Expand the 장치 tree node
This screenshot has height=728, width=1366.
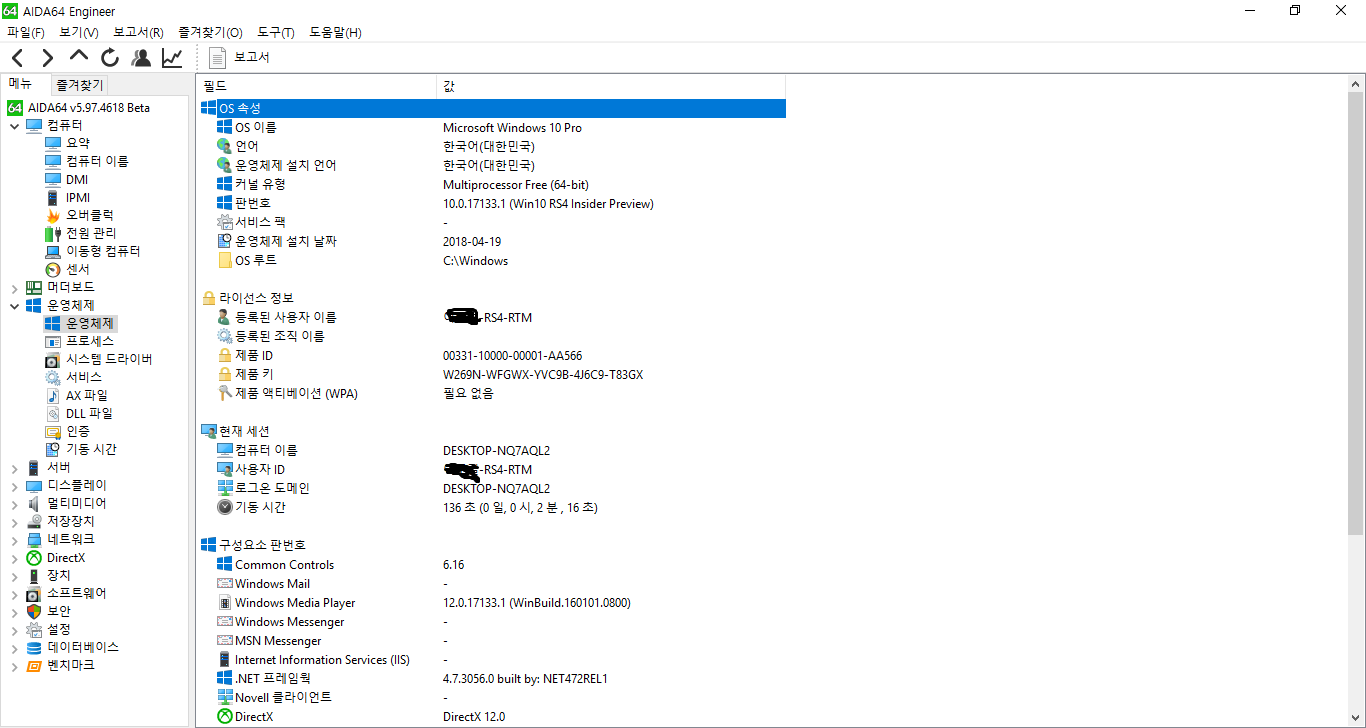click(x=14, y=575)
